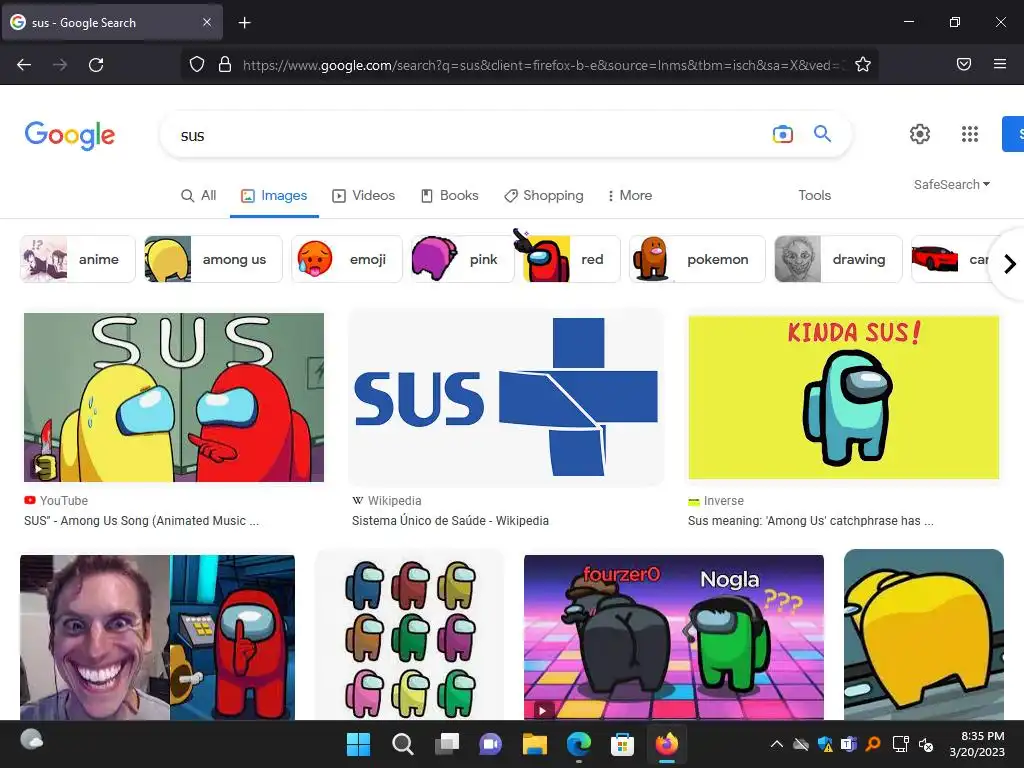Expand the SafeSearch dropdown
The height and width of the screenshot is (768, 1024).
click(952, 185)
